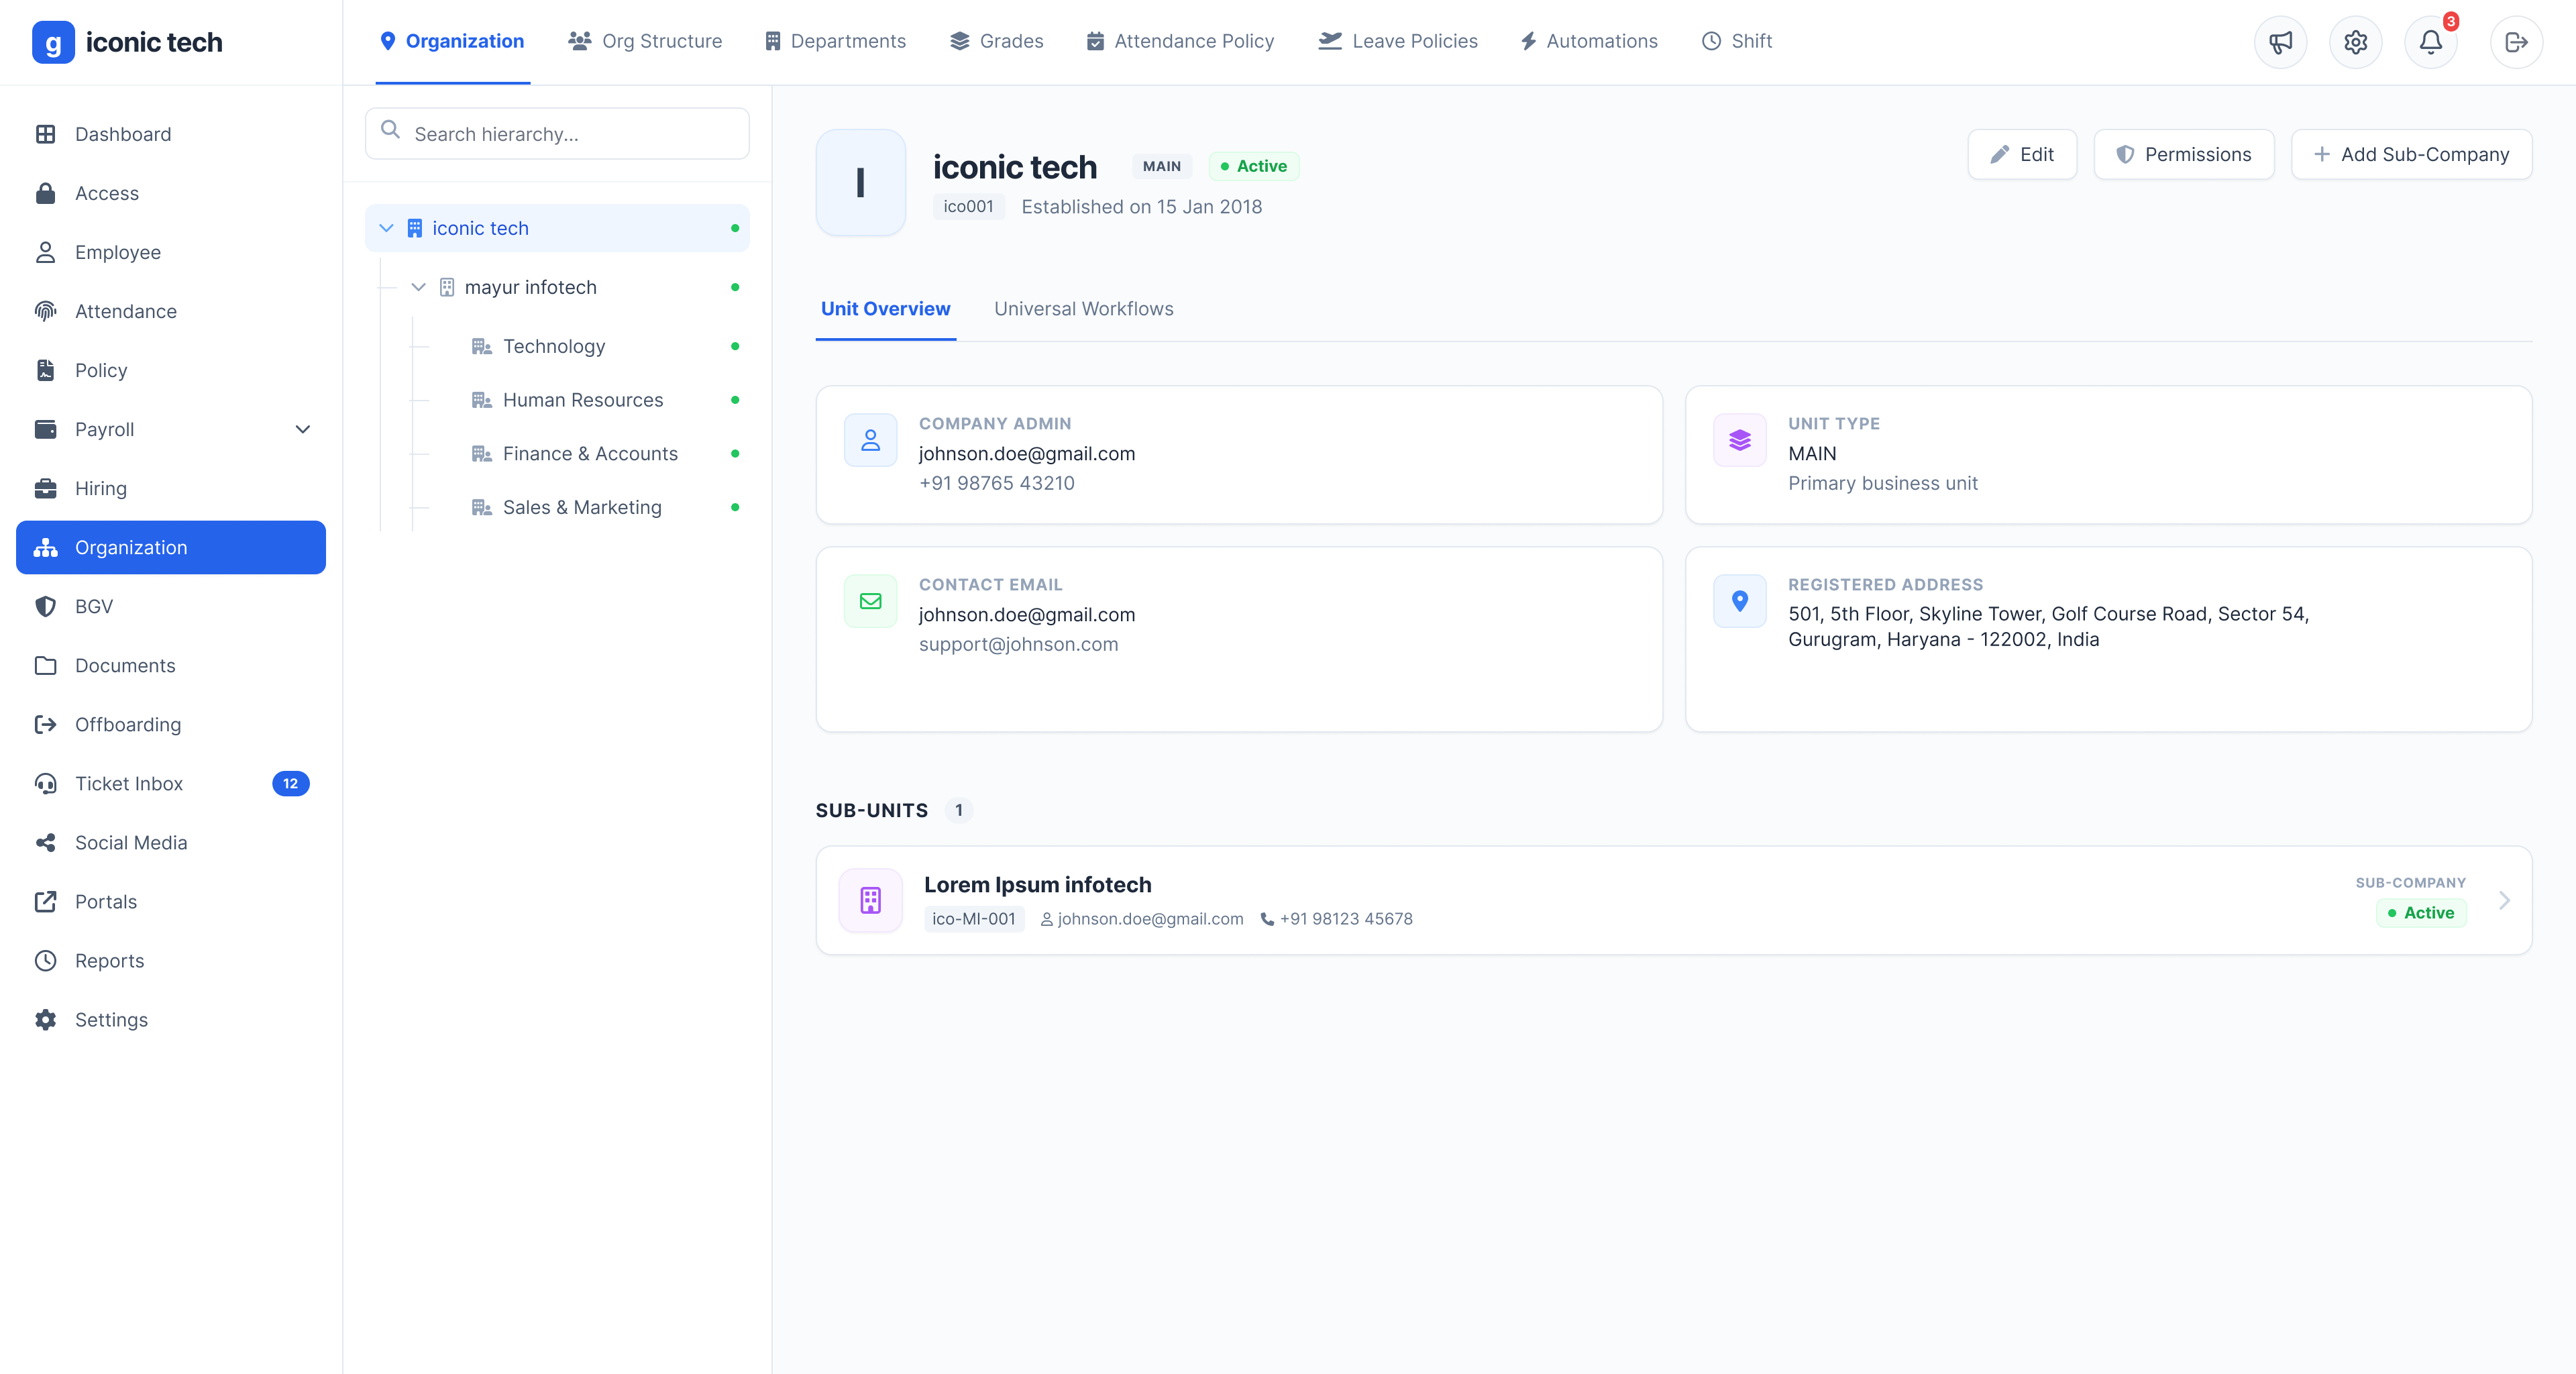Click the logout icon in top bar
Screen dimensions: 2576x1374
(x=2516, y=42)
